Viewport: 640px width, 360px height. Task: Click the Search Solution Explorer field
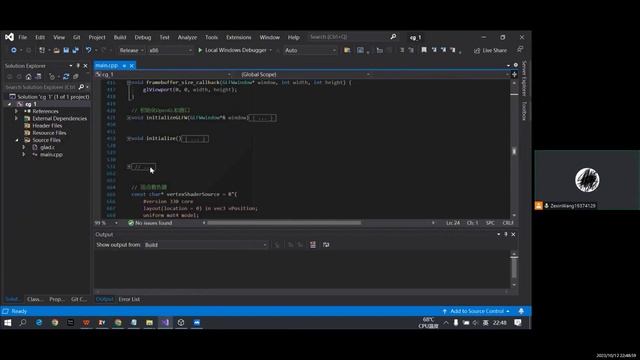[41, 87]
